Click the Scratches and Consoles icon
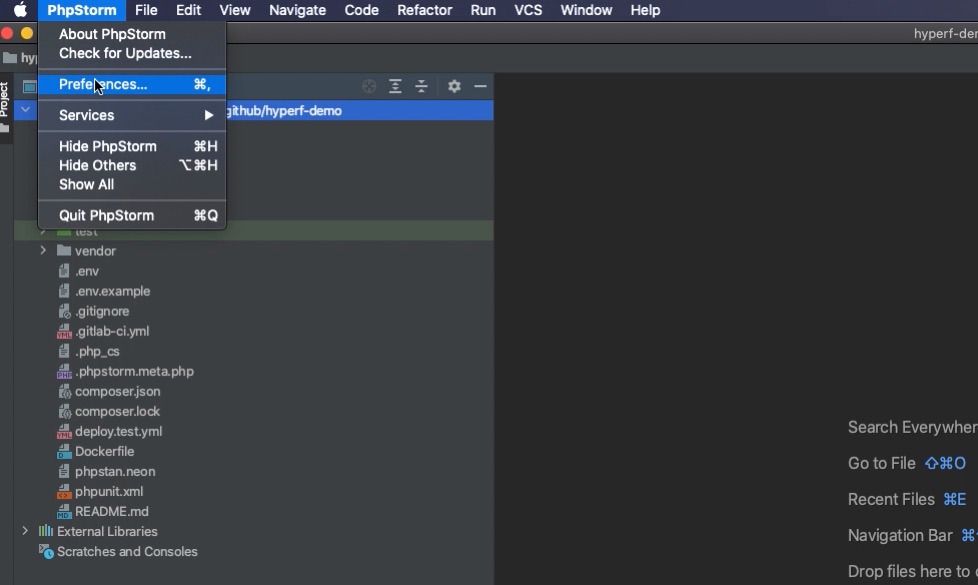978x585 pixels. [x=46, y=551]
